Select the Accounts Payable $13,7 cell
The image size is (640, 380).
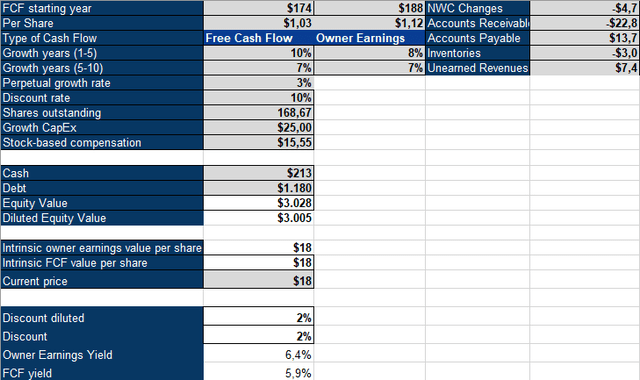click(584, 38)
